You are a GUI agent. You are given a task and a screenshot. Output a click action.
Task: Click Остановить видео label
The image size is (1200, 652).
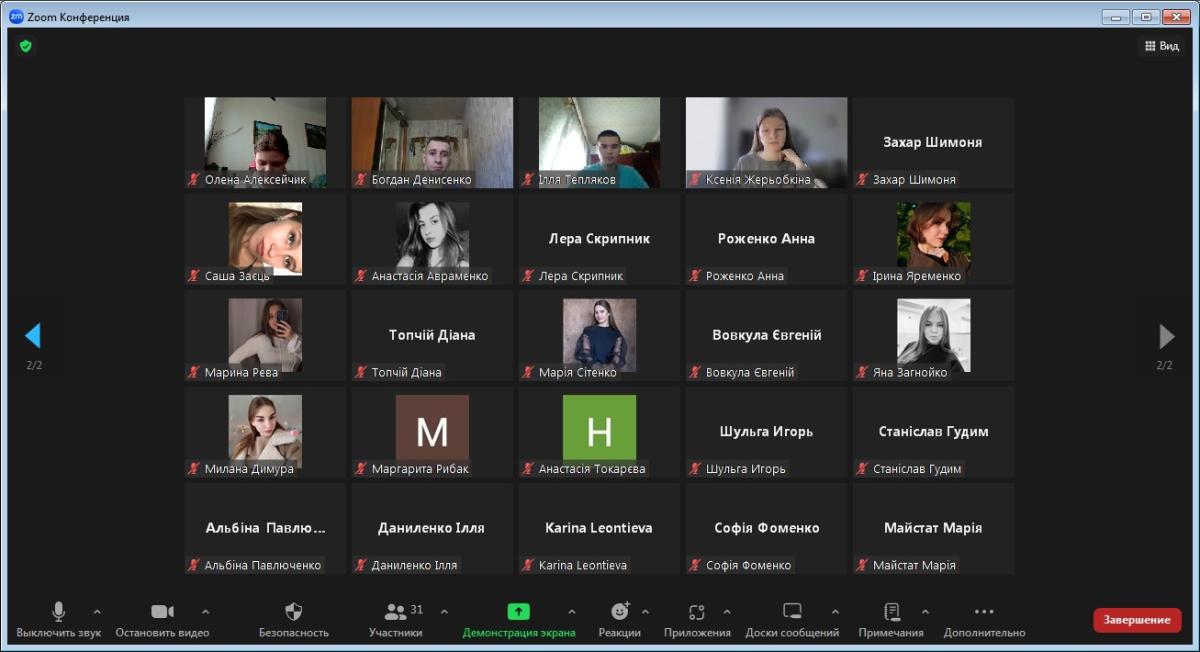[162, 633]
